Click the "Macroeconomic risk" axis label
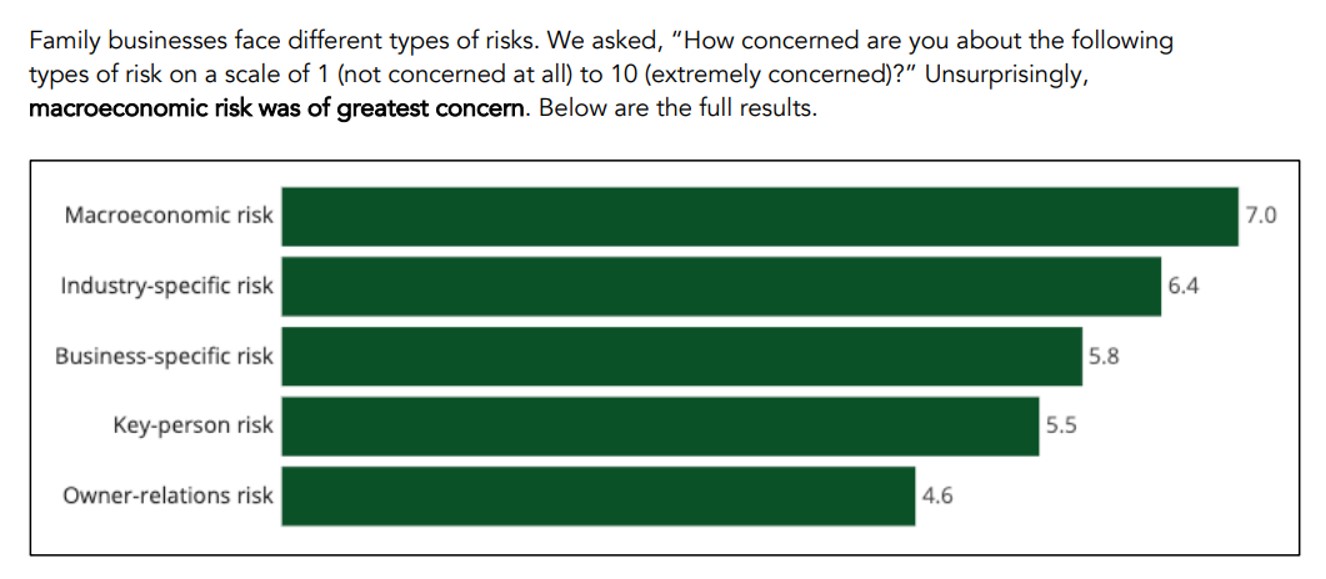 tap(168, 215)
